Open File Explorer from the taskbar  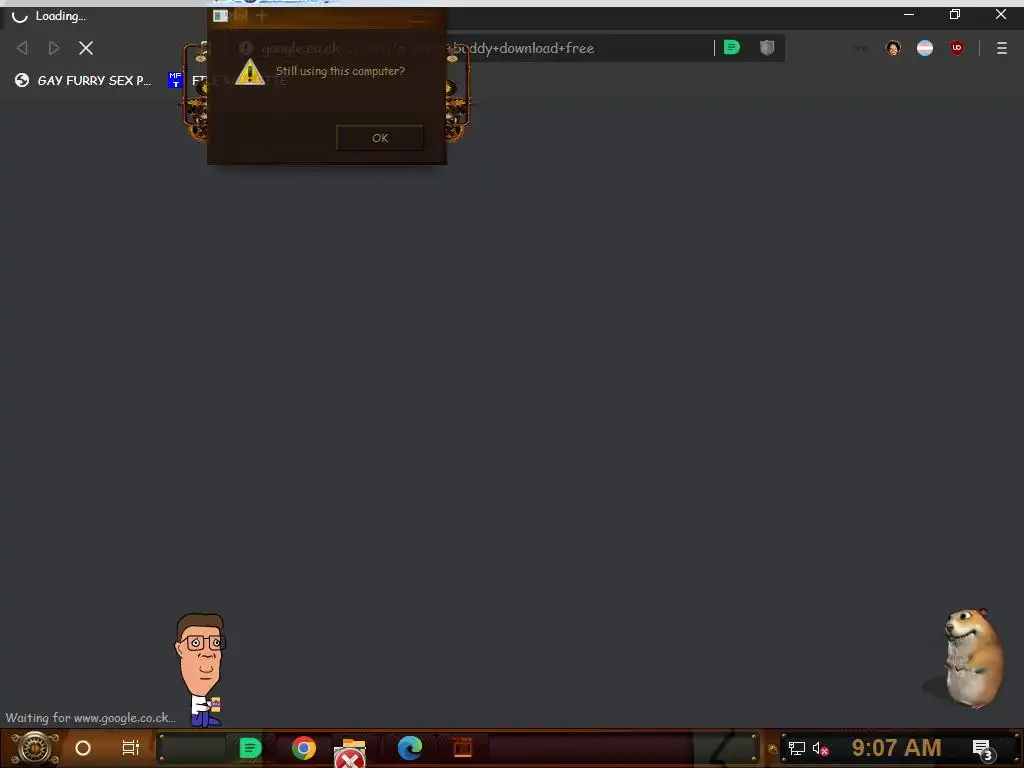point(351,751)
